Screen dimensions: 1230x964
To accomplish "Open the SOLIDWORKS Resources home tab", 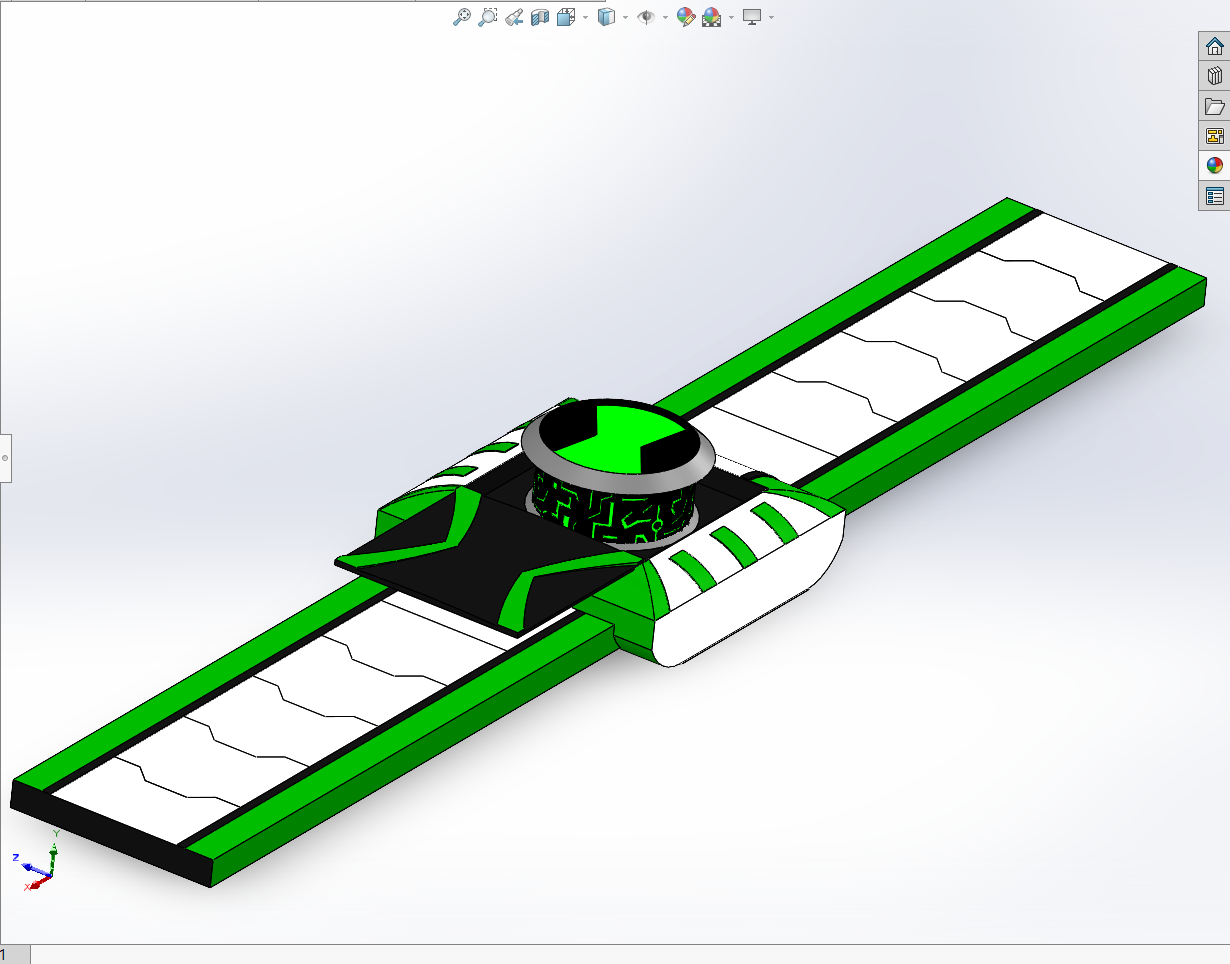I will tap(1215, 46).
